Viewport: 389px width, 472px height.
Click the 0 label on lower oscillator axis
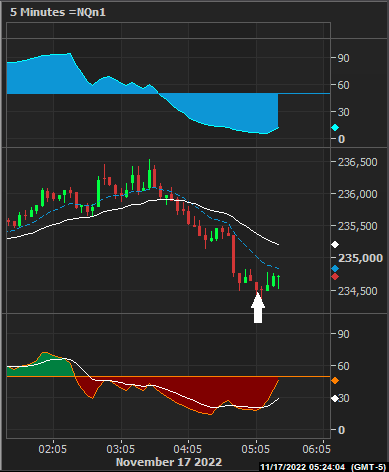[341, 430]
